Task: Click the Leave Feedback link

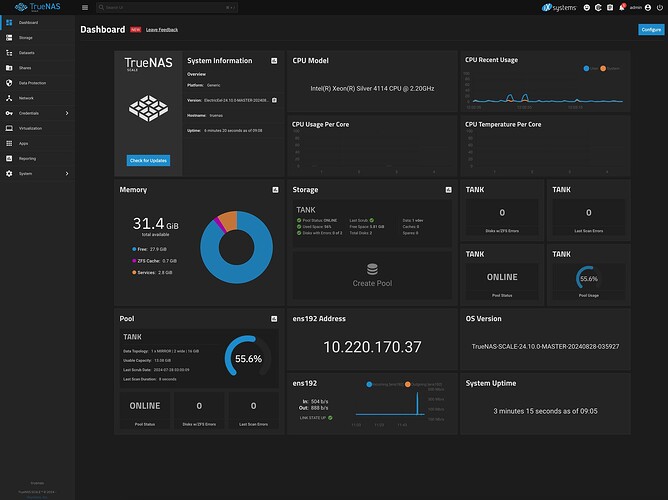Action: [x=163, y=30]
